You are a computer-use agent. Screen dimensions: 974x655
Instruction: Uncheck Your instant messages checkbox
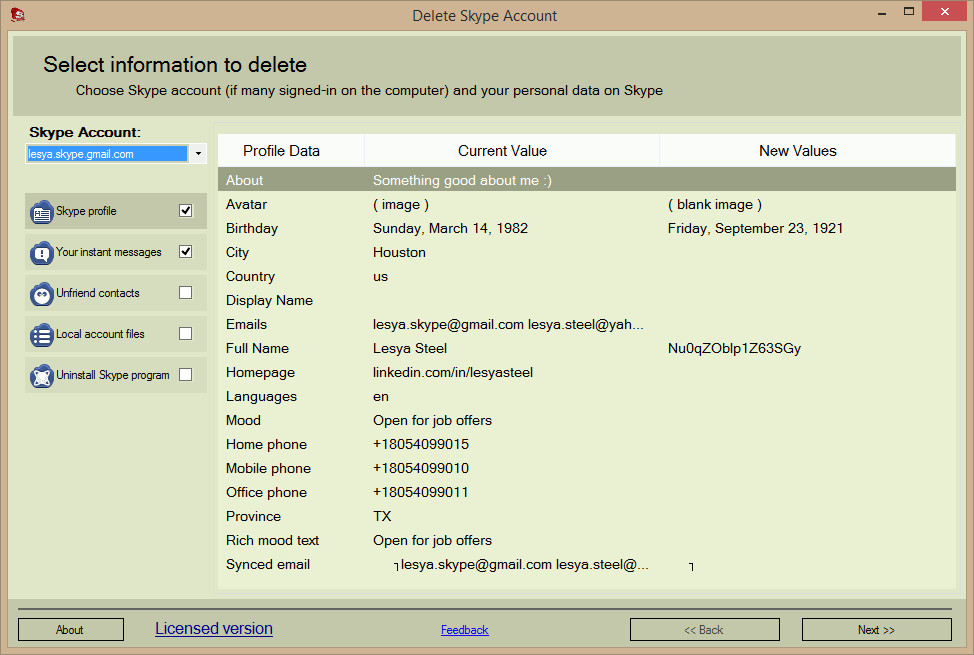pos(185,252)
